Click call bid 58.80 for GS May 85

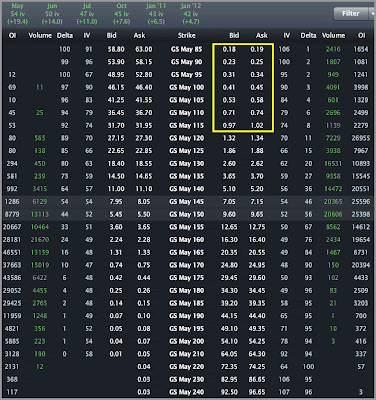click(x=116, y=49)
